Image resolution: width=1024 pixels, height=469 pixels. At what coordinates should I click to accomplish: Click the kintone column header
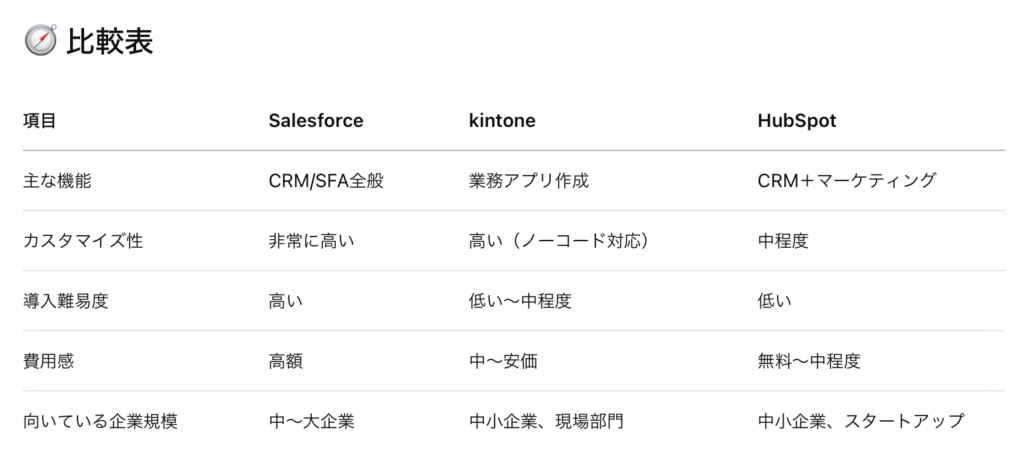[x=502, y=121]
